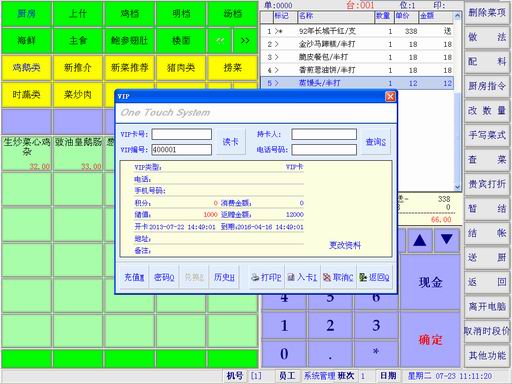Select the 鸡档 category tab

[129, 14]
